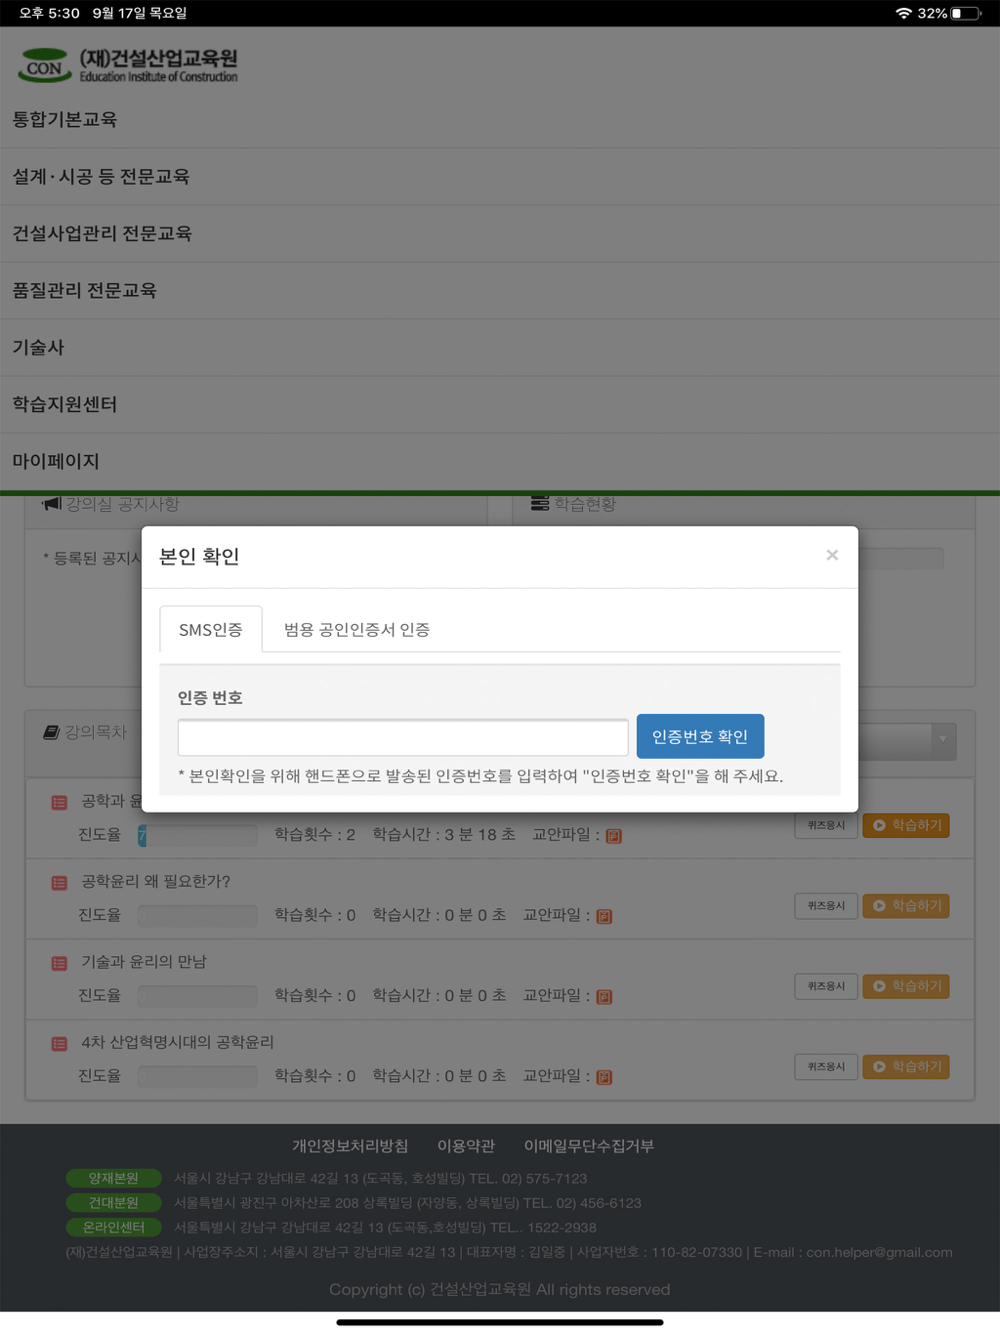Click progress bar of first 공학과 lecture
The height and width of the screenshot is (1334, 1000).
pos(197,835)
